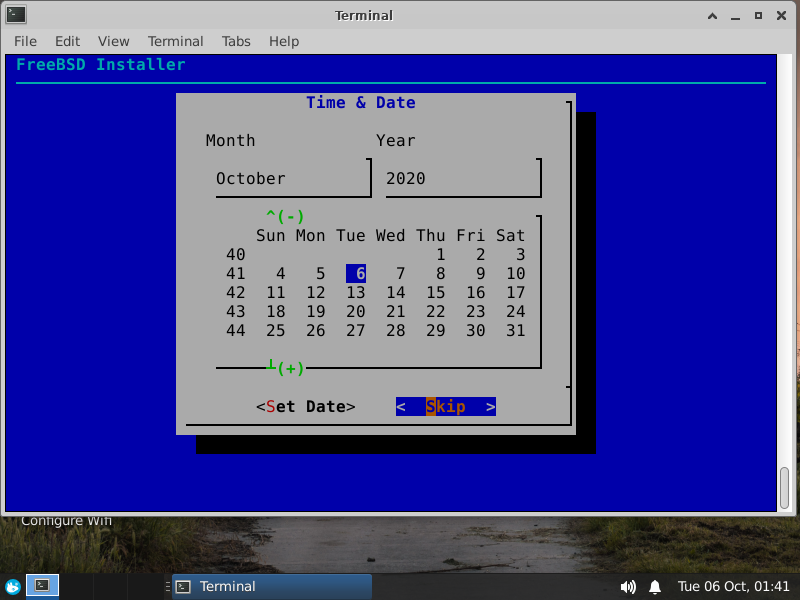
Task: Select day 20 in the calendar
Action: [356, 311]
